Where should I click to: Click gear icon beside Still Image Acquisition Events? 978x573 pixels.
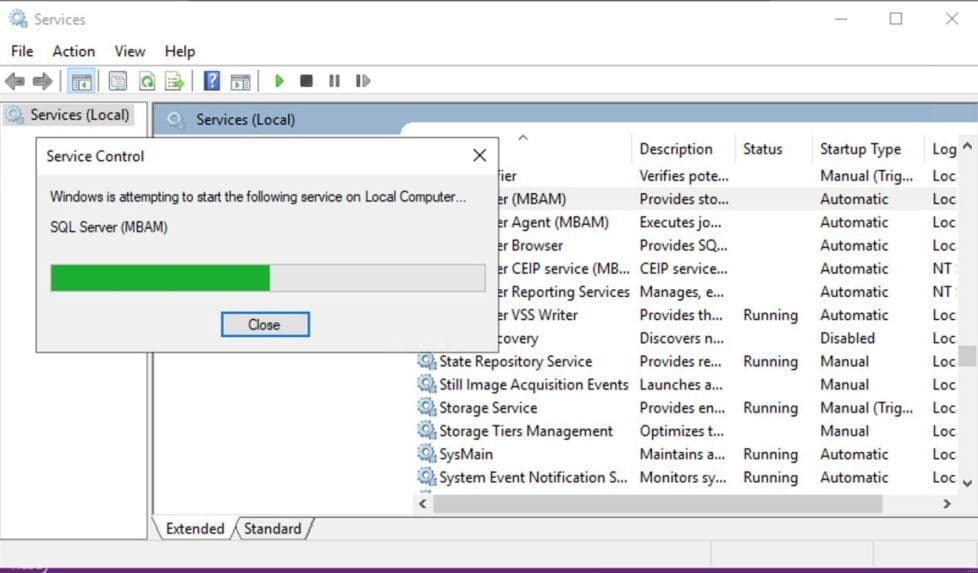pyautogui.click(x=427, y=384)
